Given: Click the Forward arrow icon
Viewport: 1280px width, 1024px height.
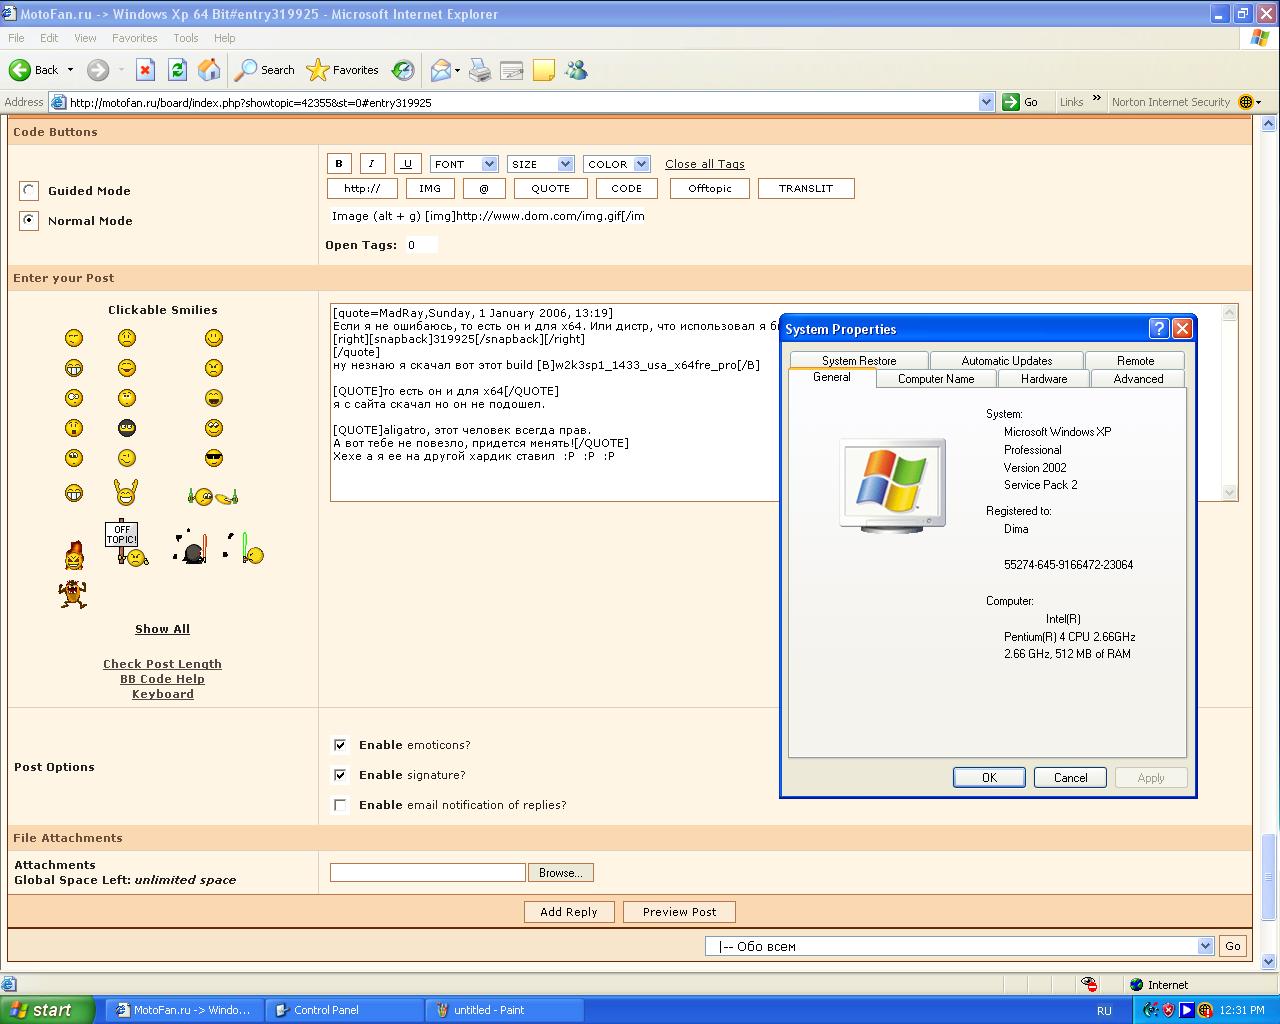Looking at the screenshot, I should coord(98,70).
